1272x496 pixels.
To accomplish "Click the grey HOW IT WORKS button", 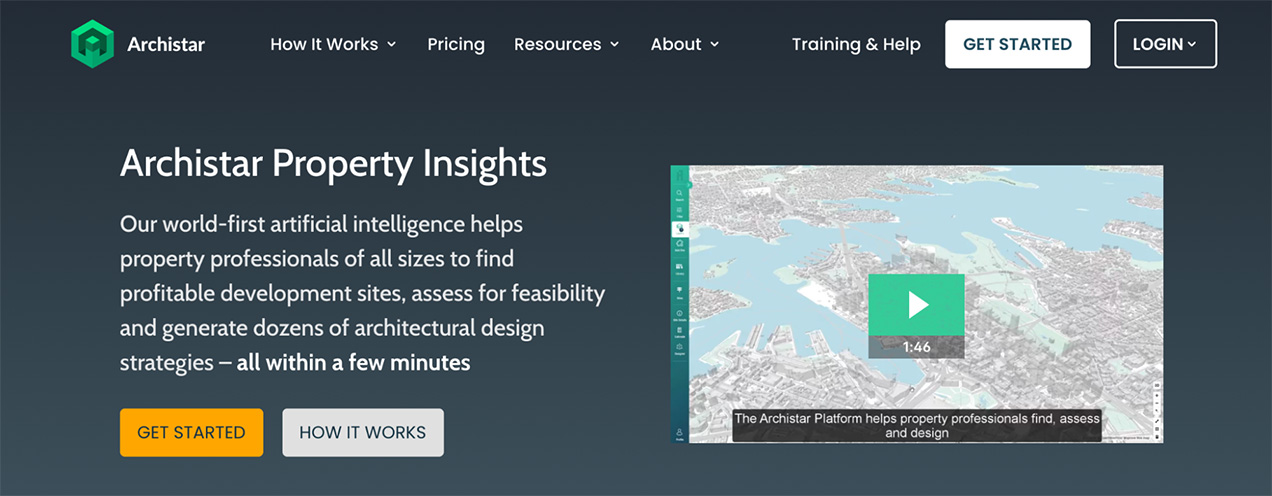I will 363,432.
